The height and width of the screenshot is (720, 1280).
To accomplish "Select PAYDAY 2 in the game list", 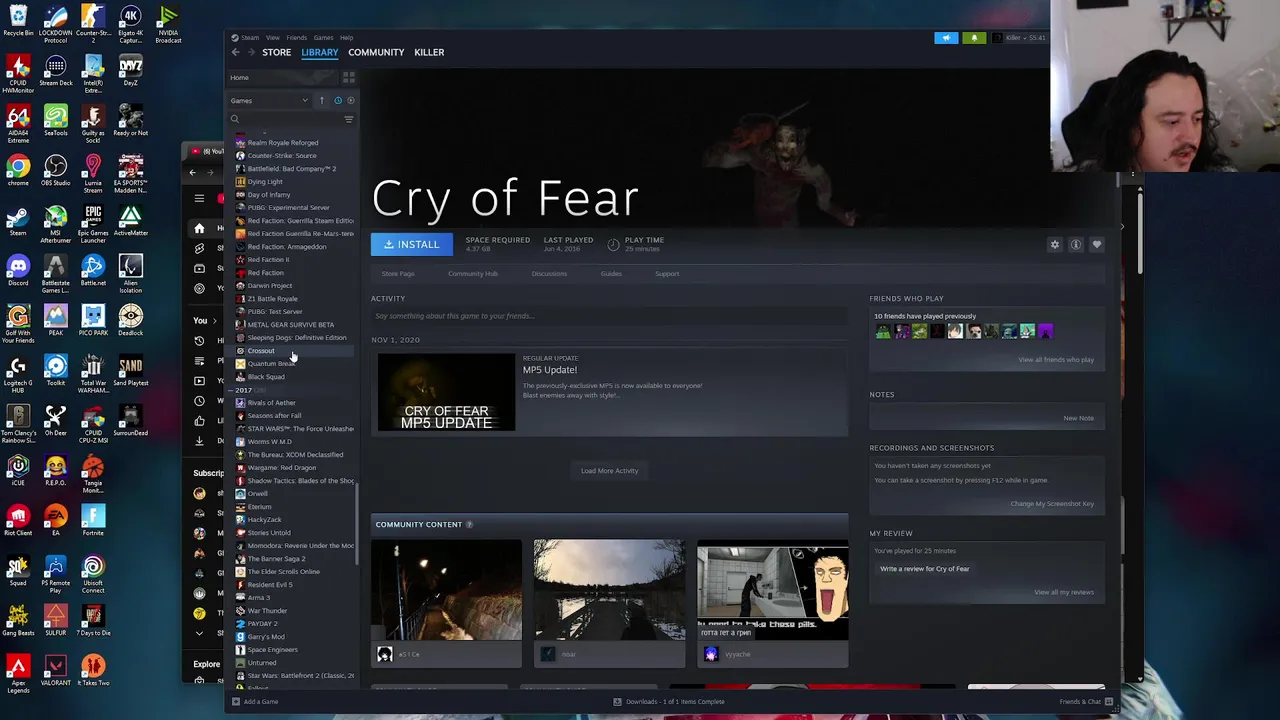I will [x=262, y=624].
